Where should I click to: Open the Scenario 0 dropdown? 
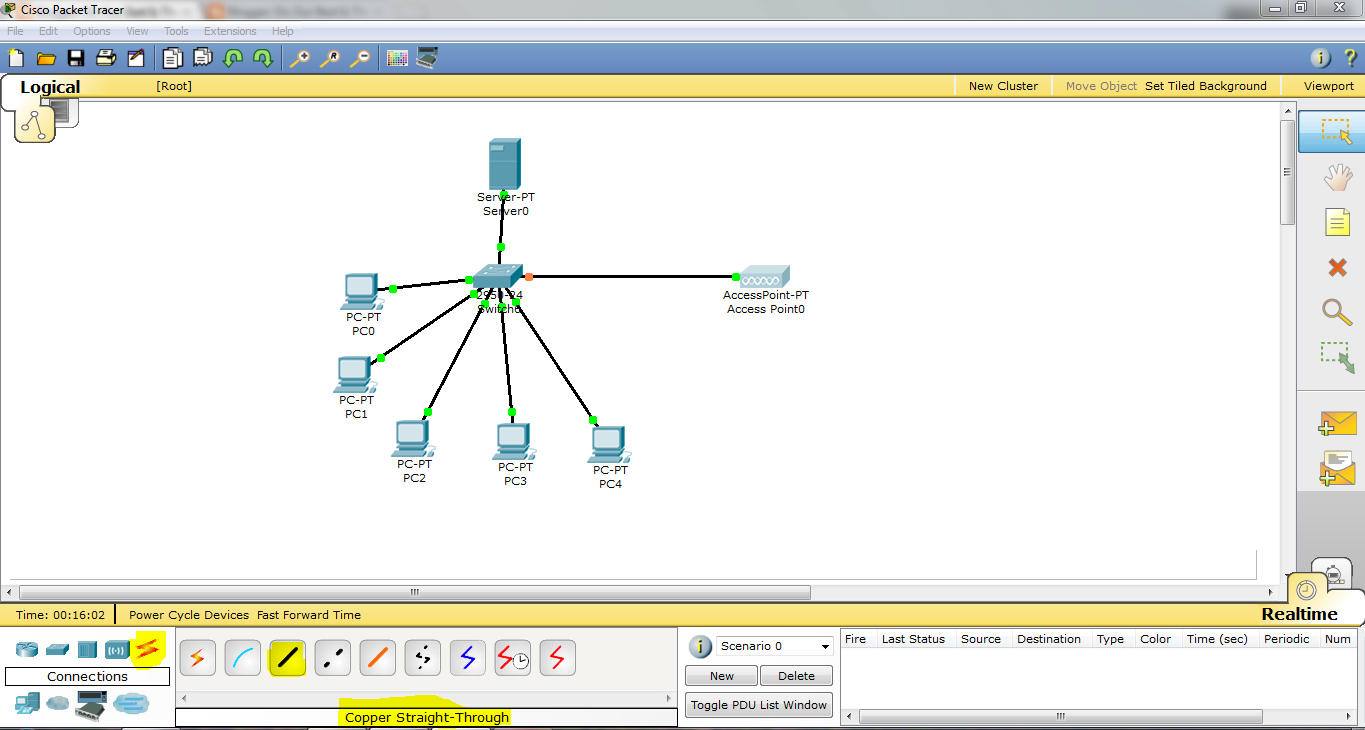pos(775,646)
